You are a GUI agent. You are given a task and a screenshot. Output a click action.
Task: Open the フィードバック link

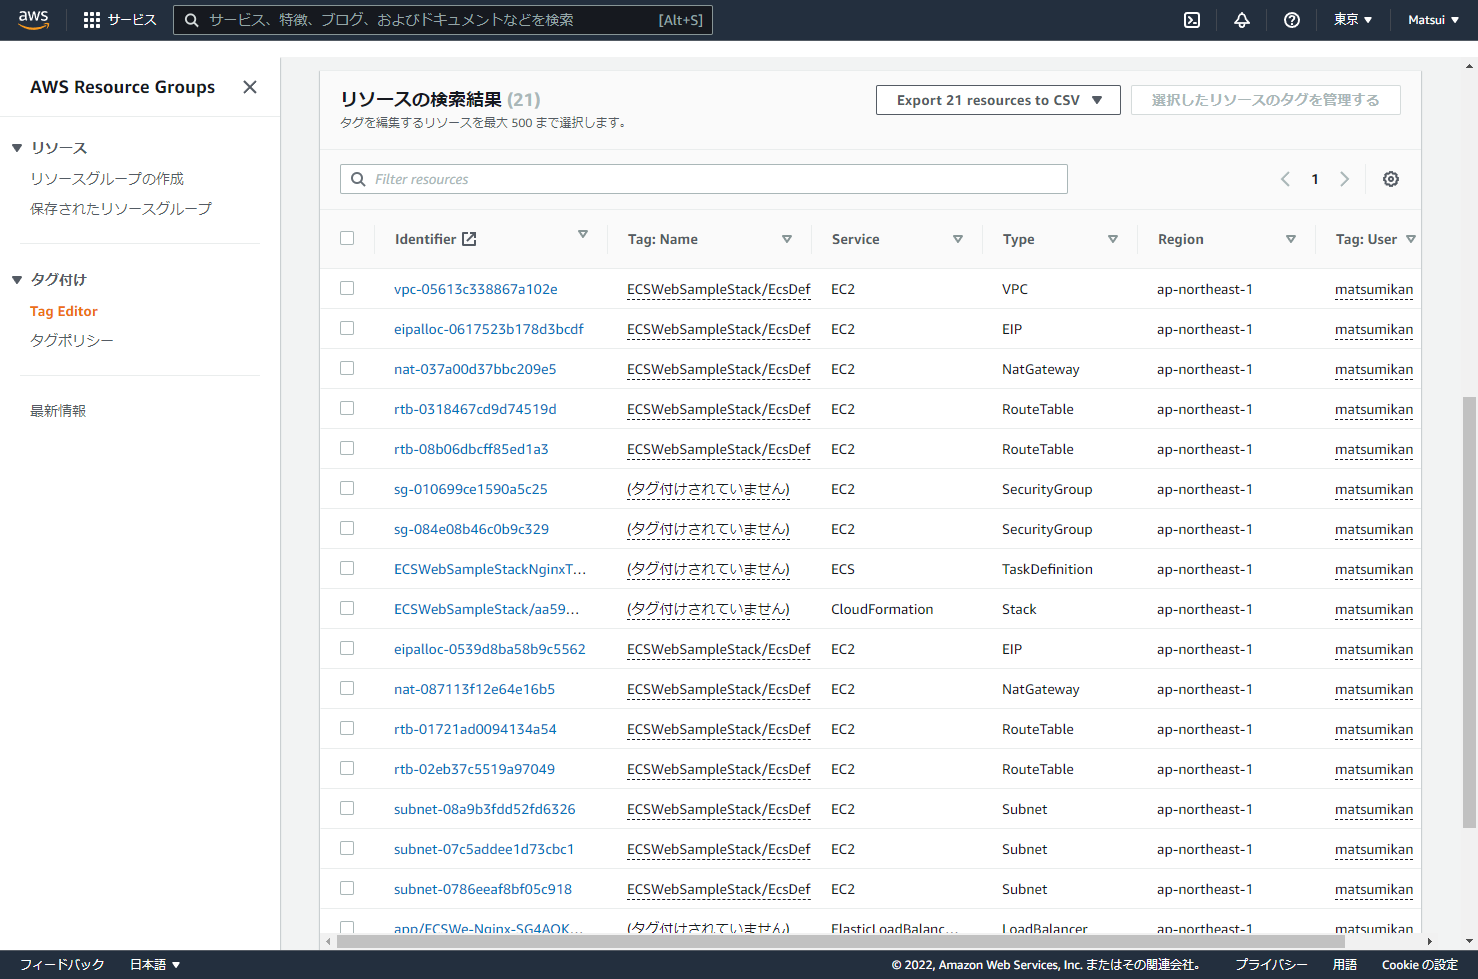pos(62,965)
